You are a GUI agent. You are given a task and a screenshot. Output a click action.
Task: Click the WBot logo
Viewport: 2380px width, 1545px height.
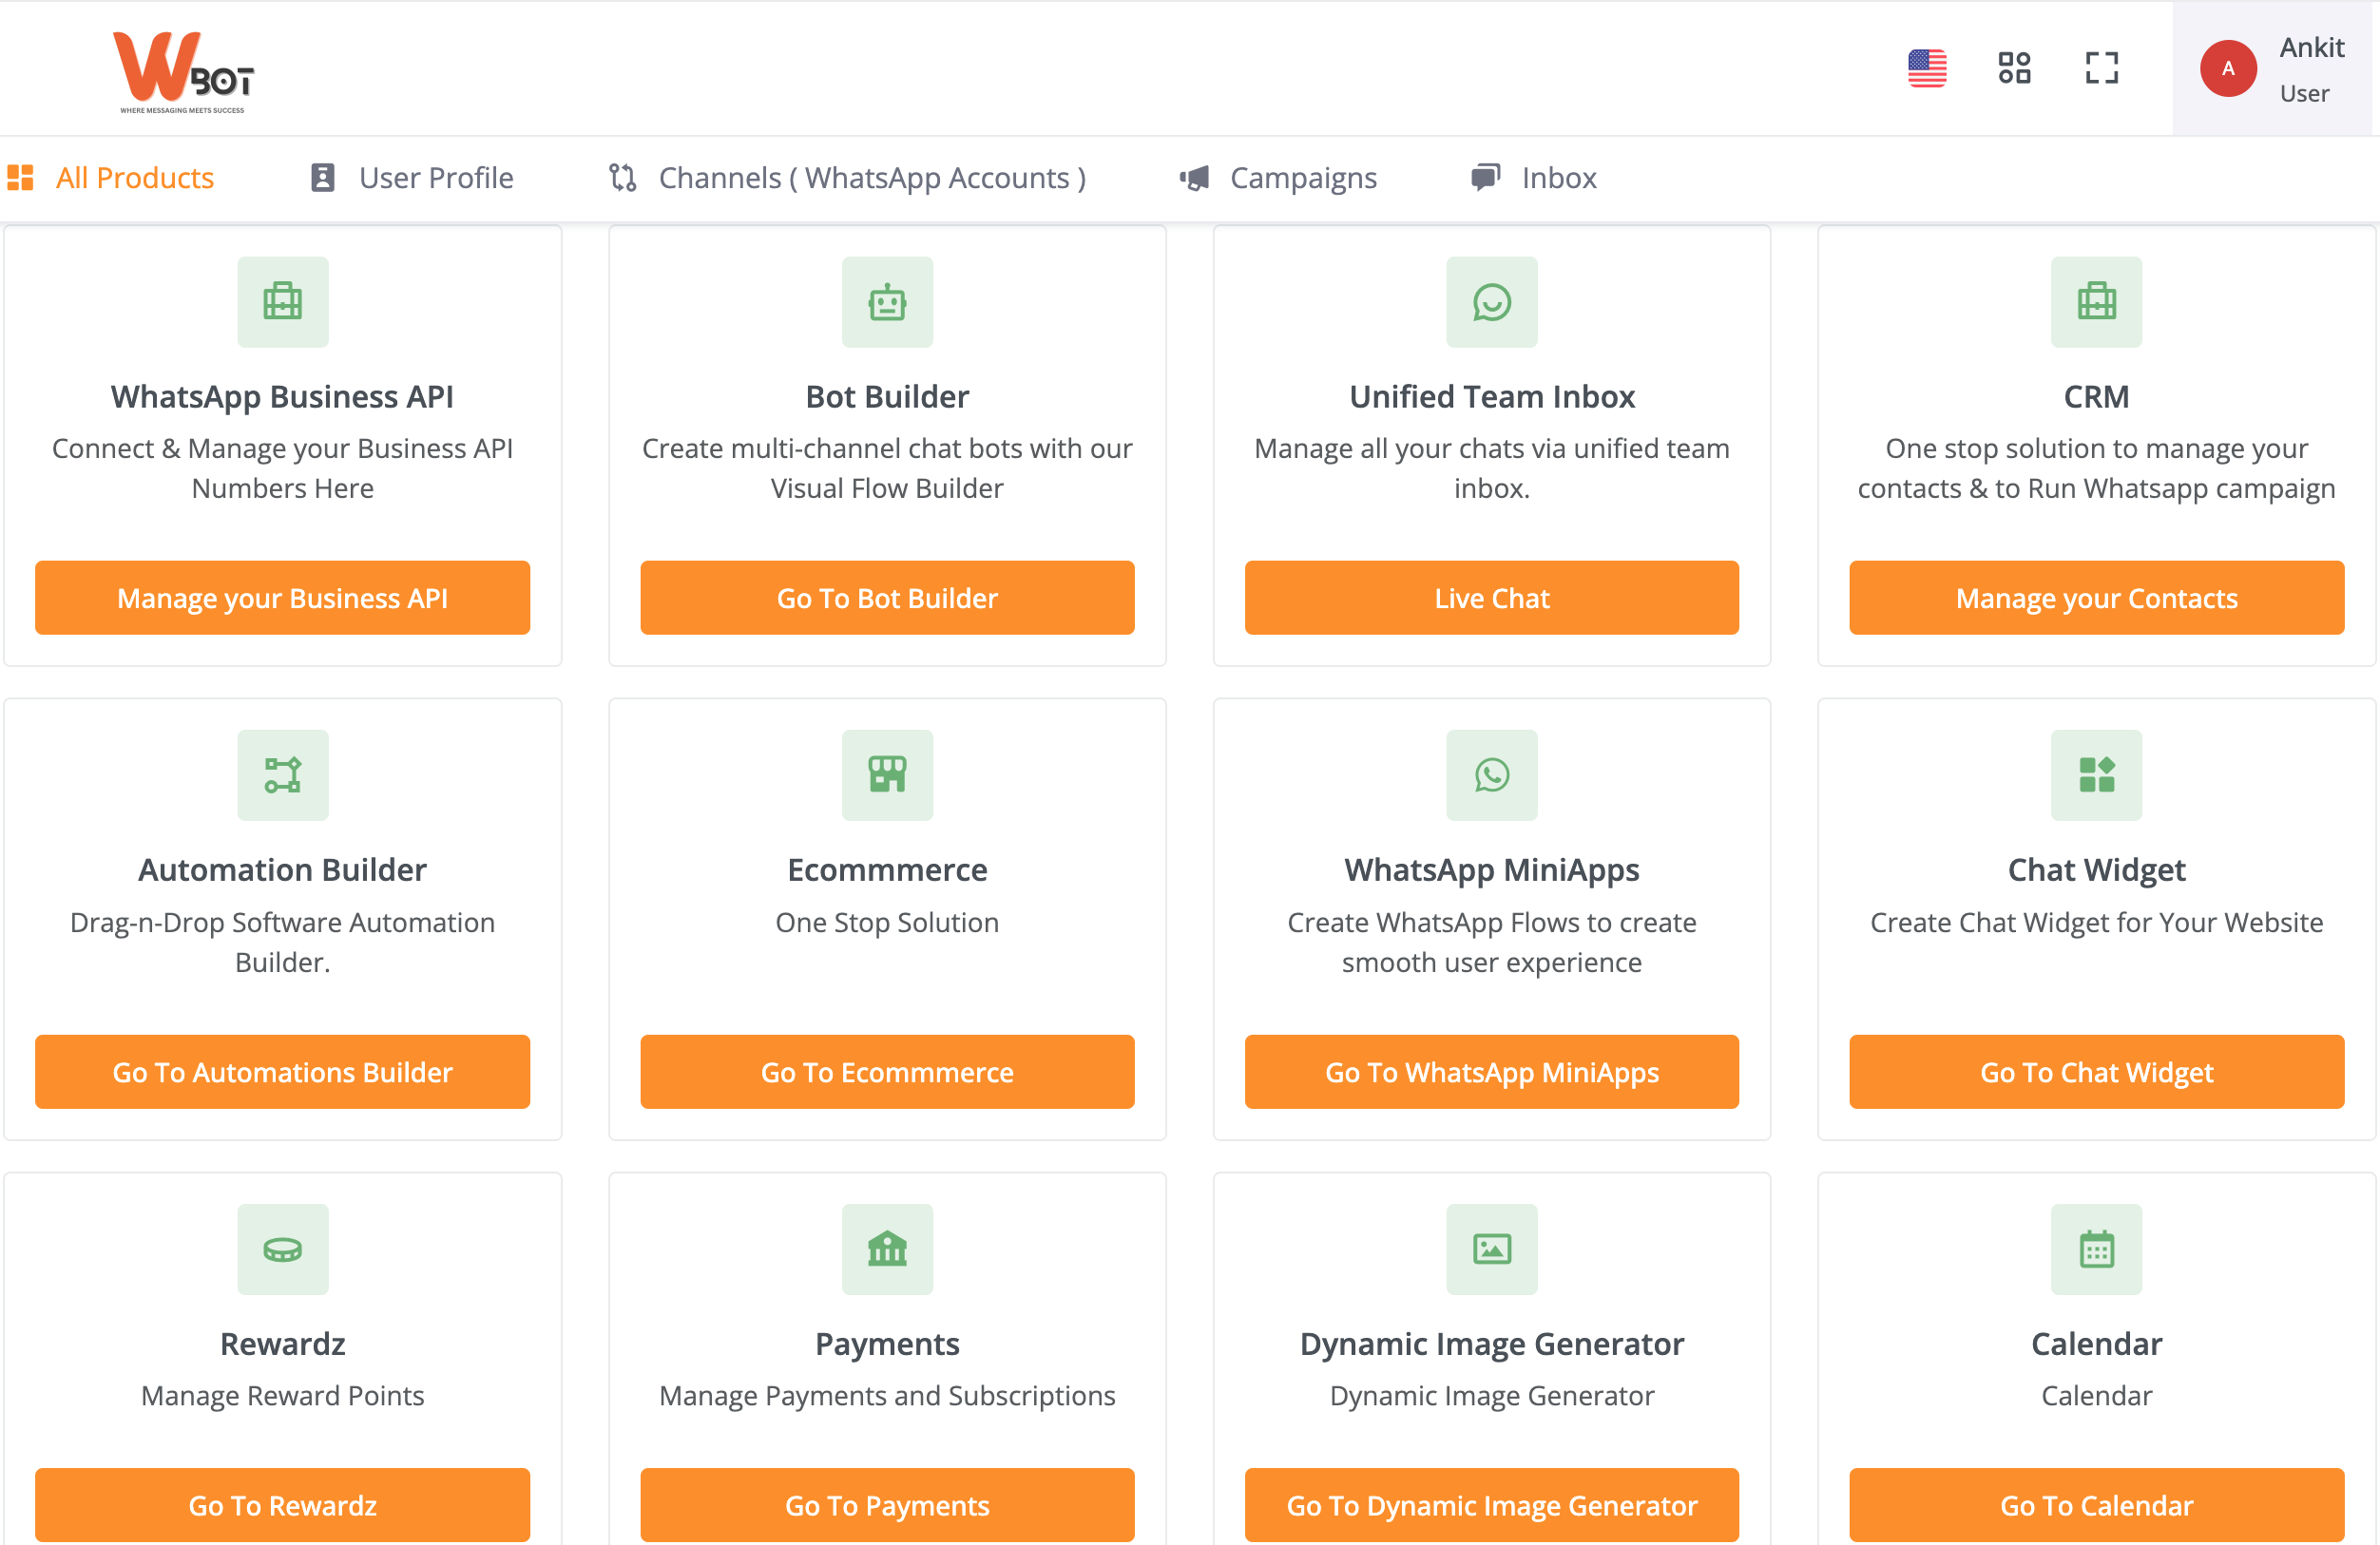[x=184, y=72]
